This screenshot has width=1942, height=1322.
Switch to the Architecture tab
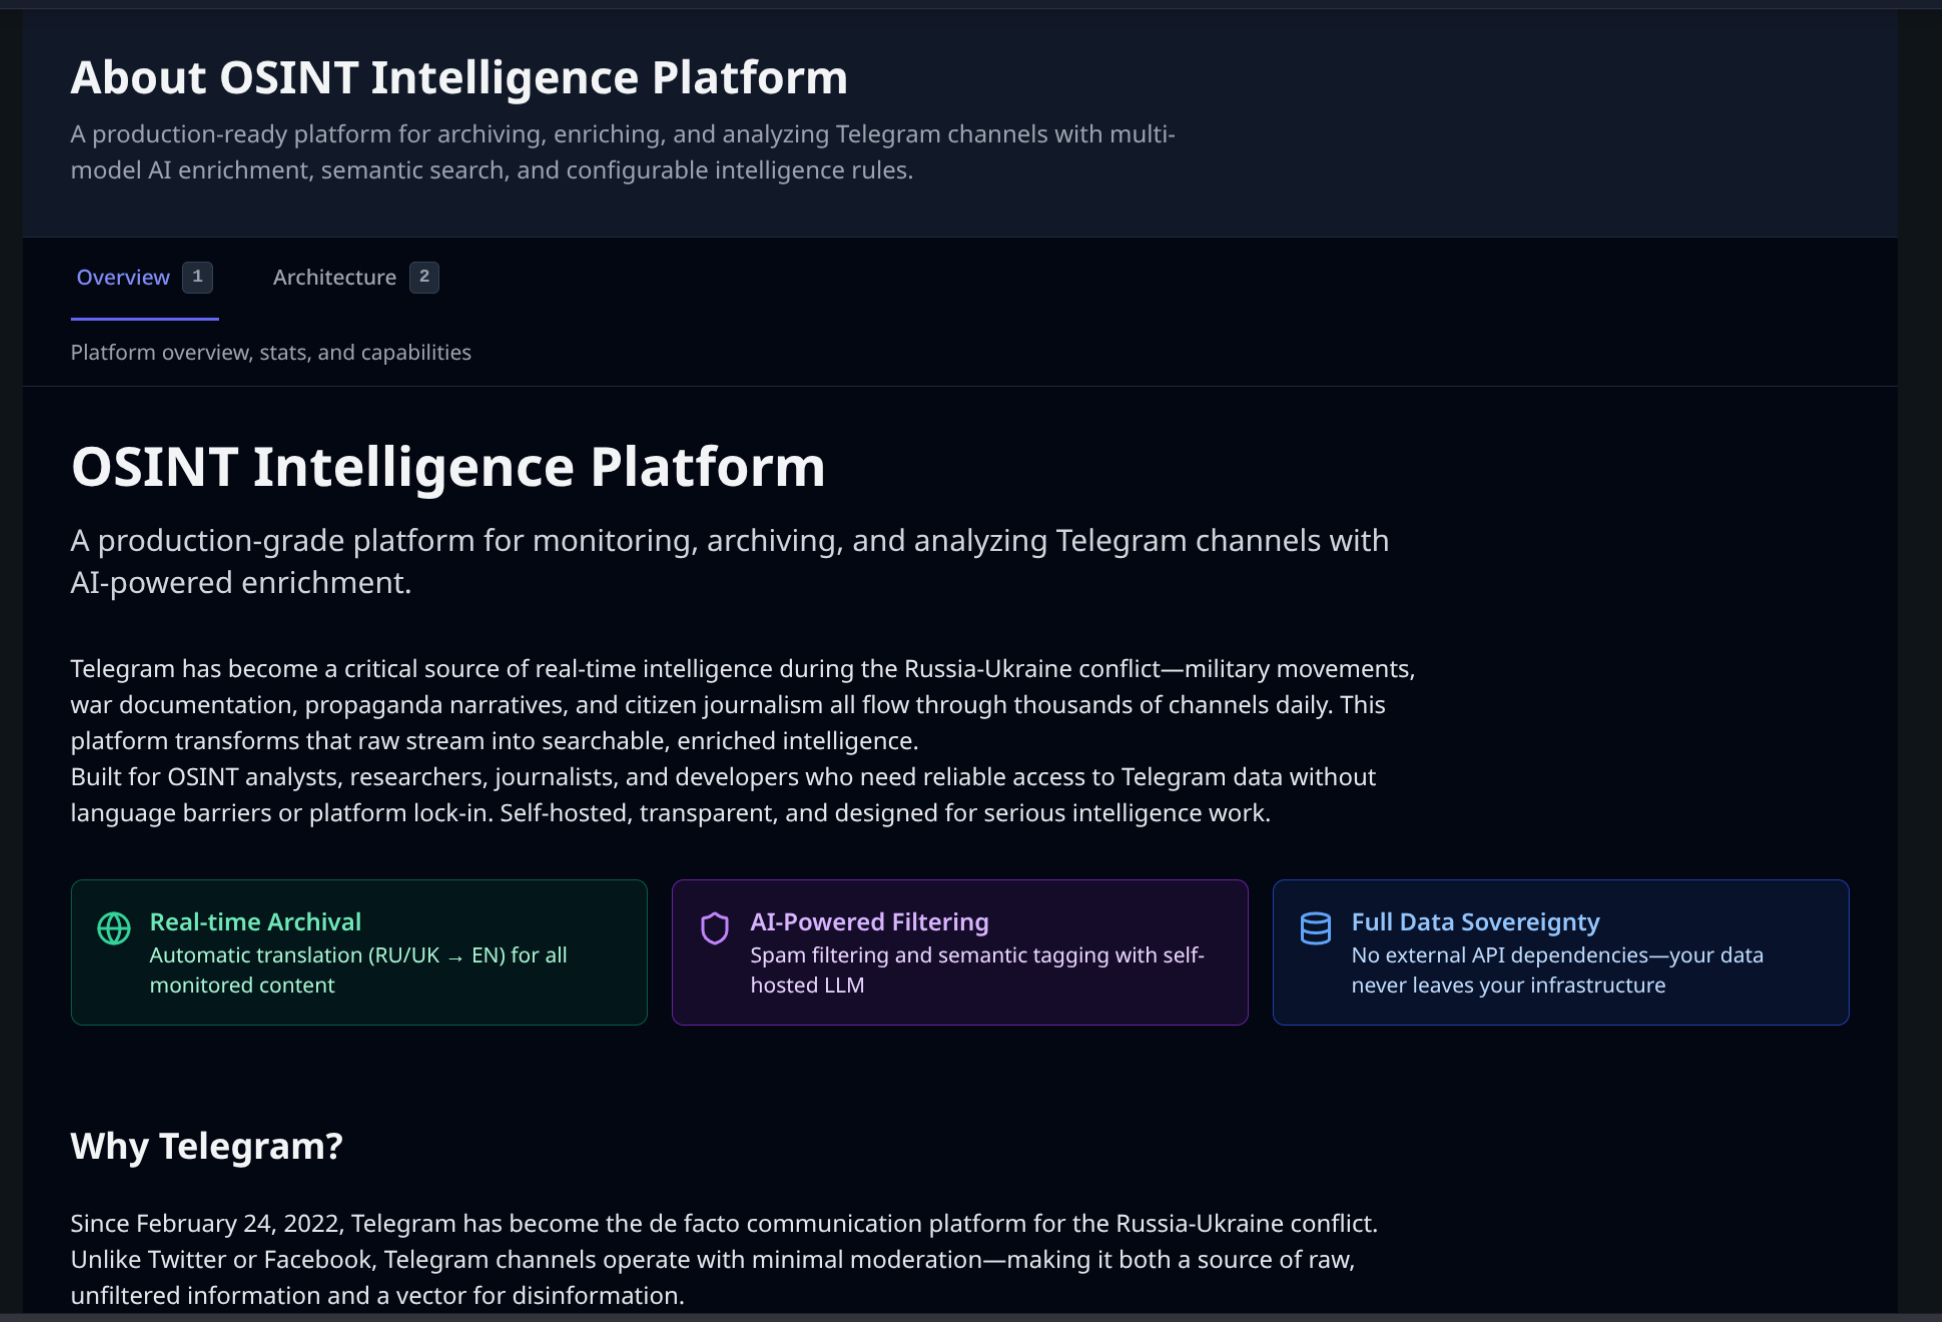[335, 278]
